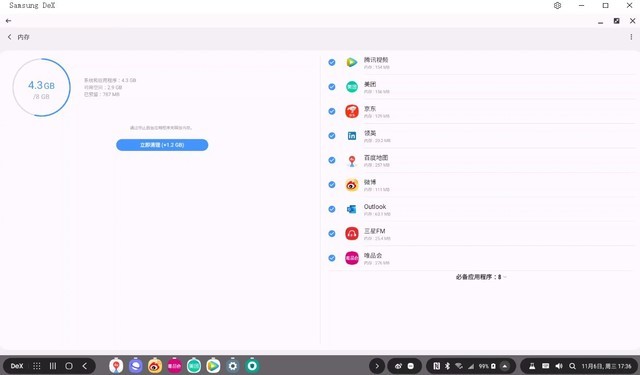This screenshot has height=375, width=640.
Task: Click the NFC status icon
Action: pos(436,366)
